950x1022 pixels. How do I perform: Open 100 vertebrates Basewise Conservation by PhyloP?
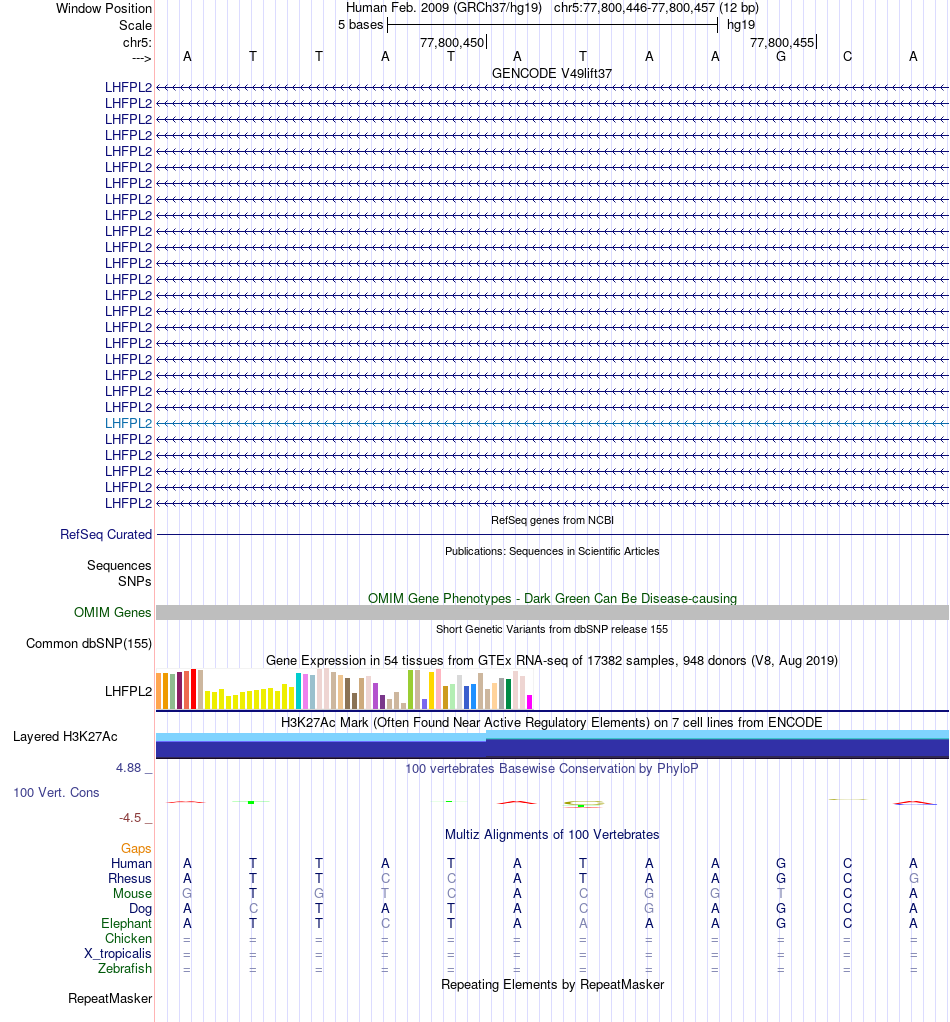[x=552, y=768]
